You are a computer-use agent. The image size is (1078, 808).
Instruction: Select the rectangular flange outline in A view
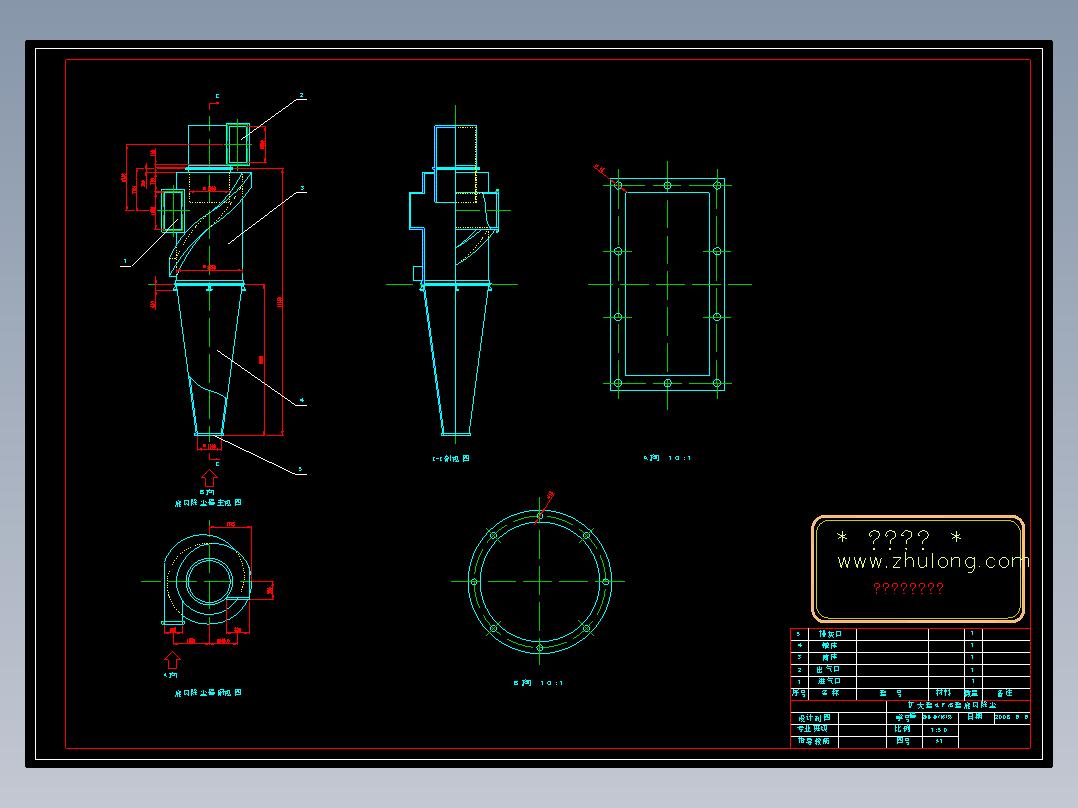667,284
